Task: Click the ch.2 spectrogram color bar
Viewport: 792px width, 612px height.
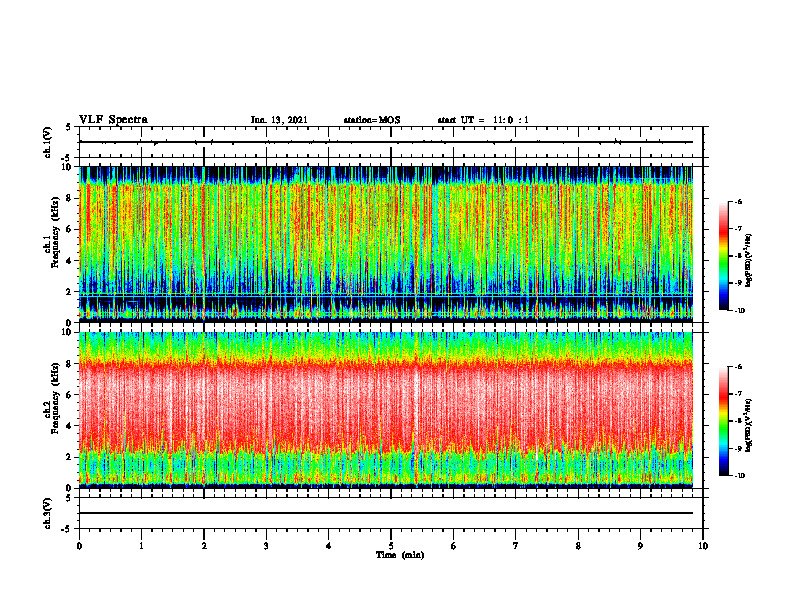Action: [x=723, y=421]
